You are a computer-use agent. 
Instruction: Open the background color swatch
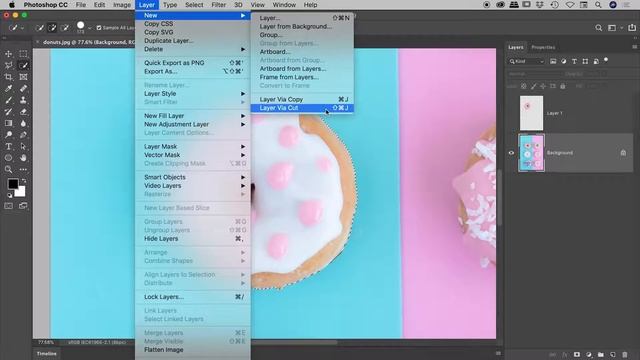(21, 192)
